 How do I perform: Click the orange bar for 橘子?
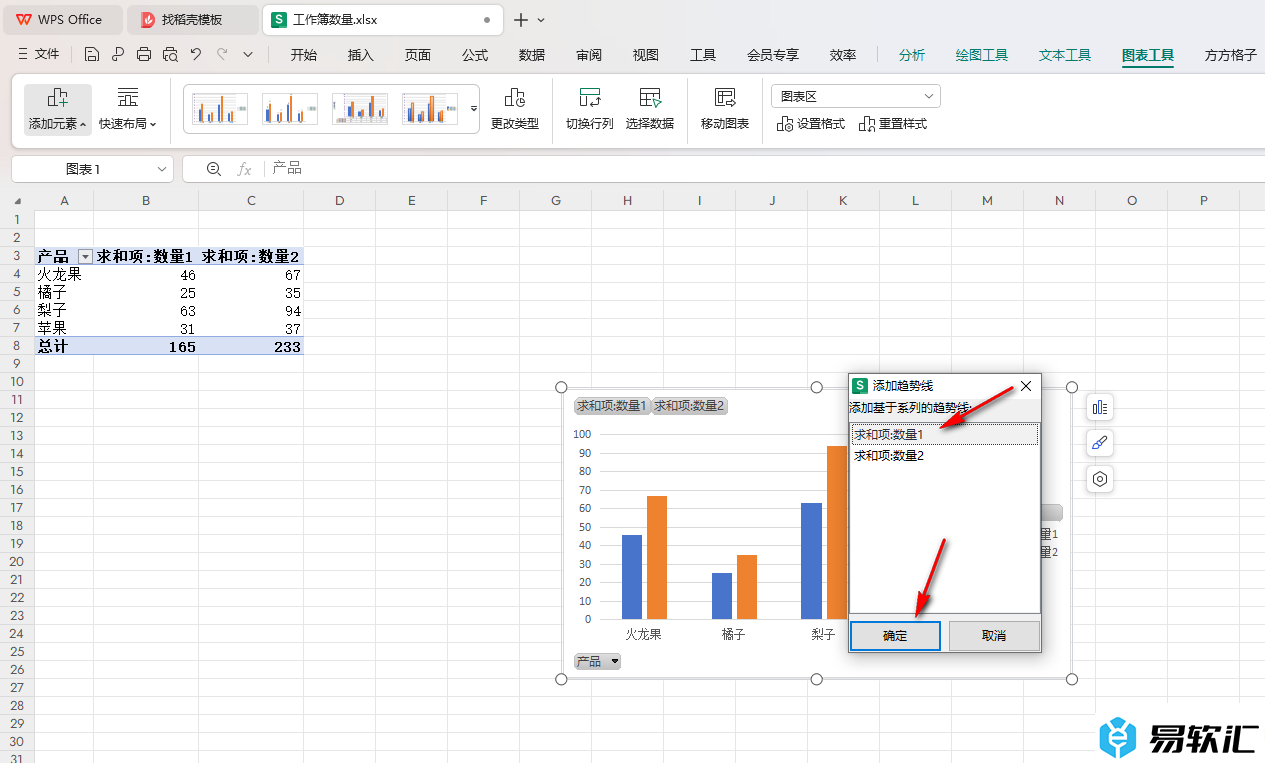pyautogui.click(x=747, y=587)
